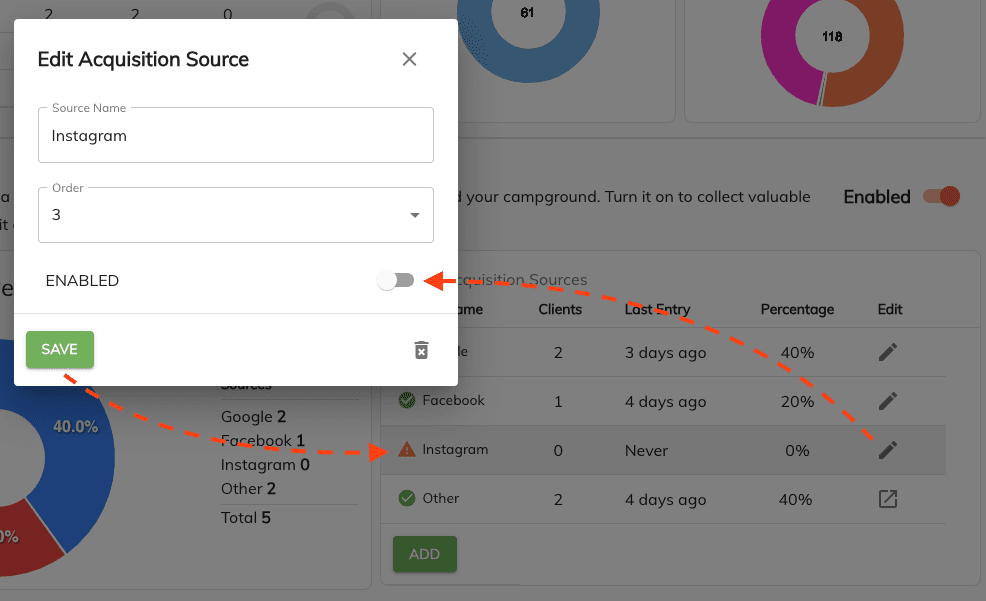Click the 20% percentage cell for Facebook
Screen dimensions: 986x601
point(797,402)
